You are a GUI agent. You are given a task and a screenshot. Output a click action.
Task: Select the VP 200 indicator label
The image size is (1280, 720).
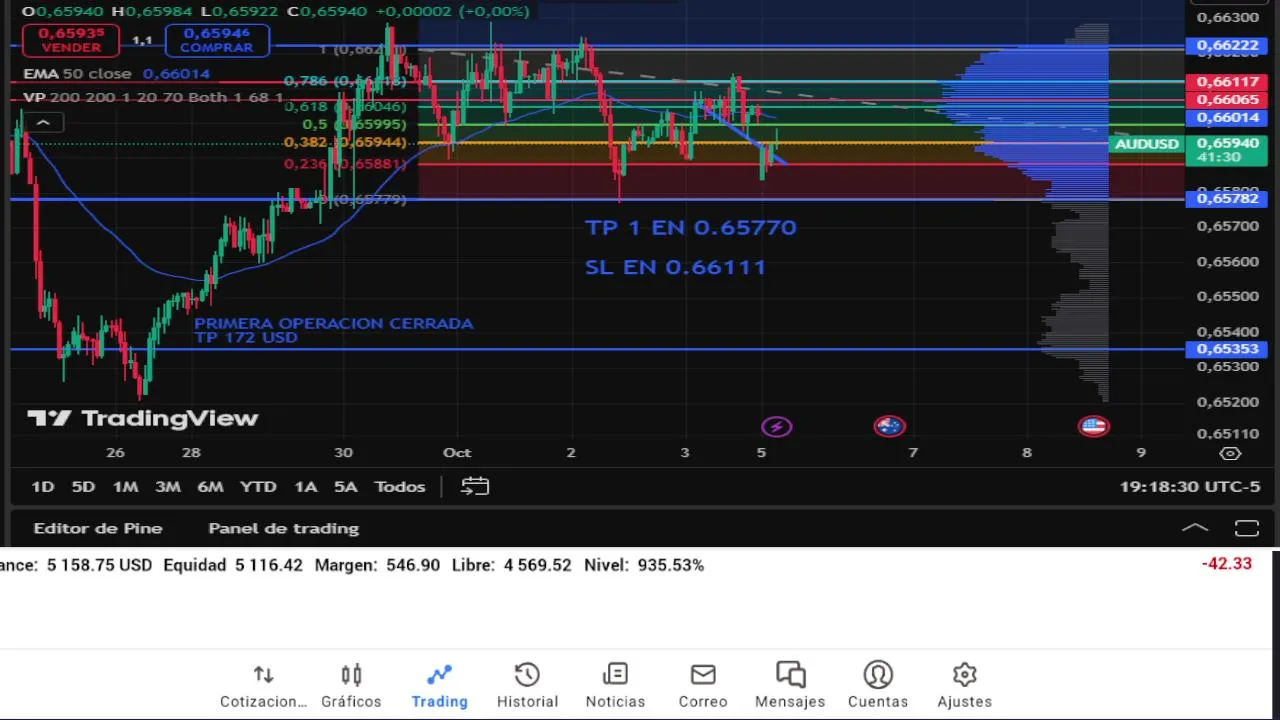[153, 97]
